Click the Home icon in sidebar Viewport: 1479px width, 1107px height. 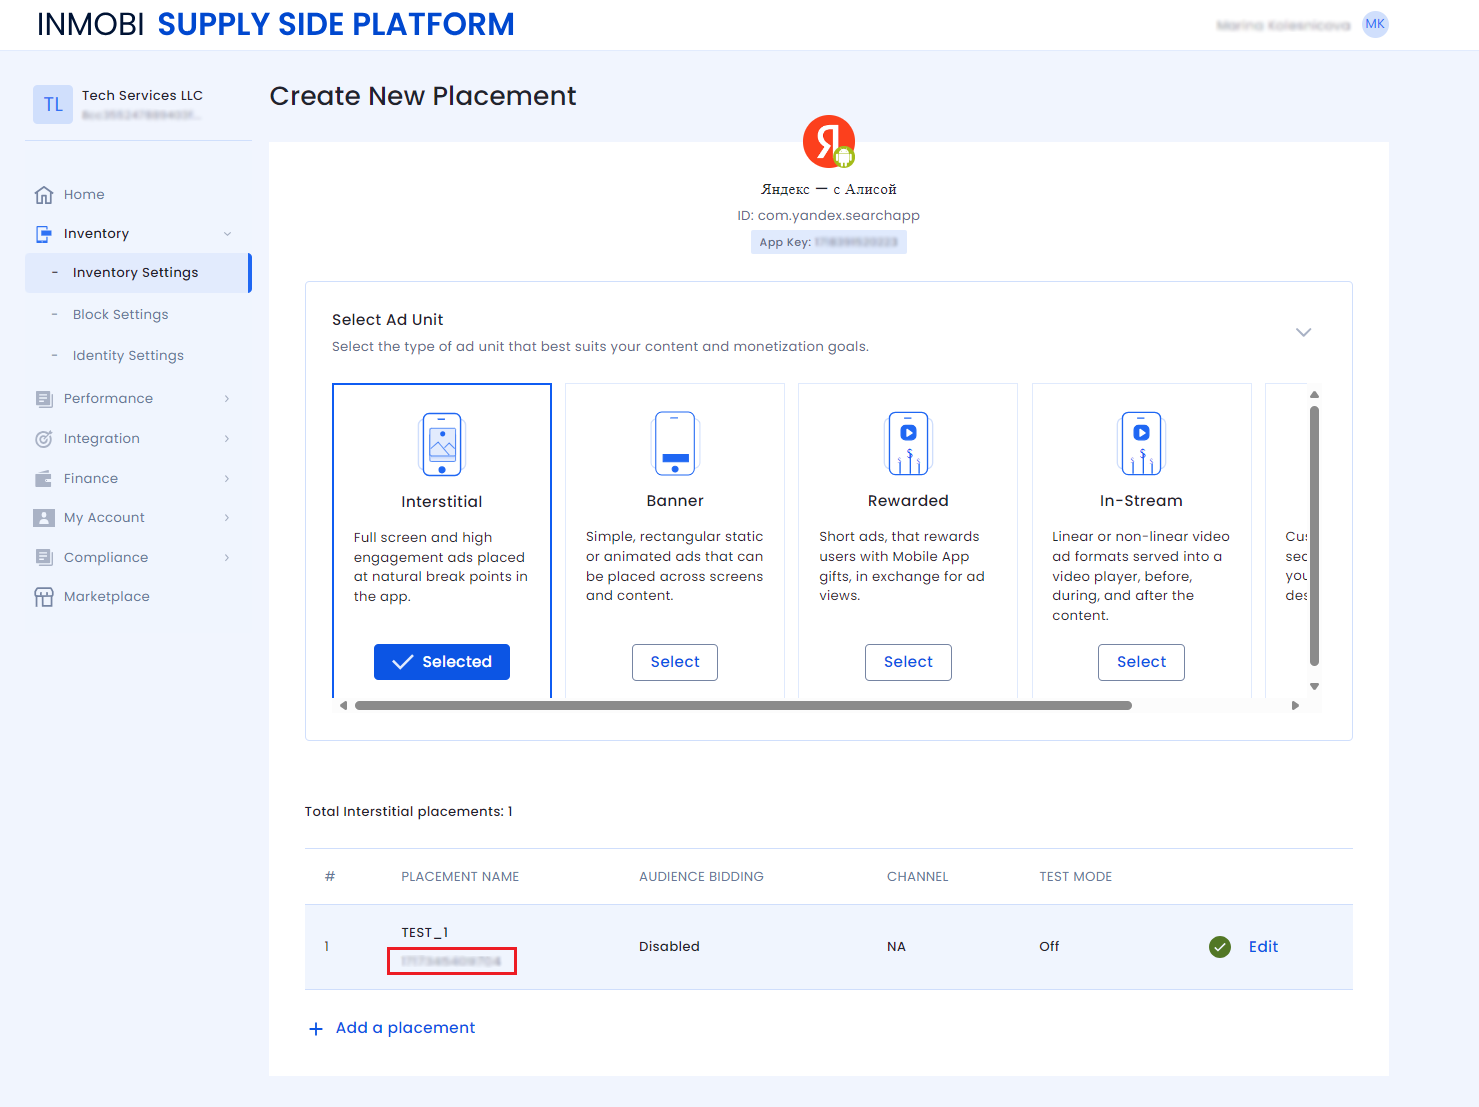(x=44, y=195)
